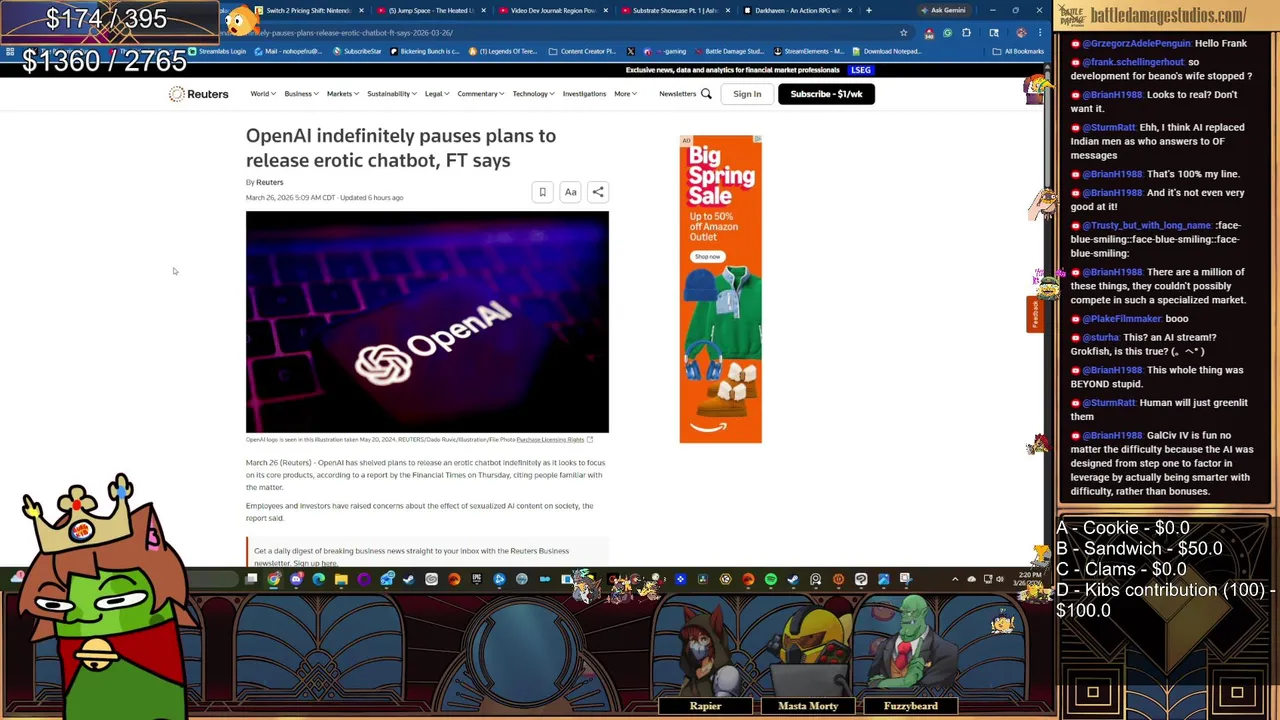The width and height of the screenshot is (1280, 720).
Task: Open the Bickering Bunch bookmark
Action: pos(425,51)
